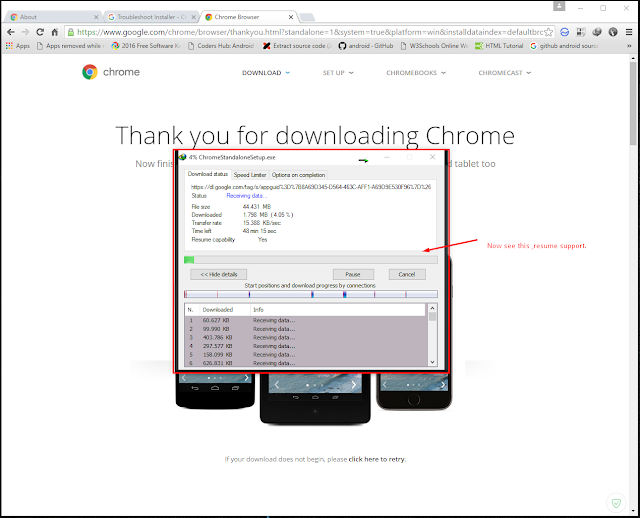This screenshot has height=518, width=640.
Task: Open the browser home page icon
Action: (55, 32)
